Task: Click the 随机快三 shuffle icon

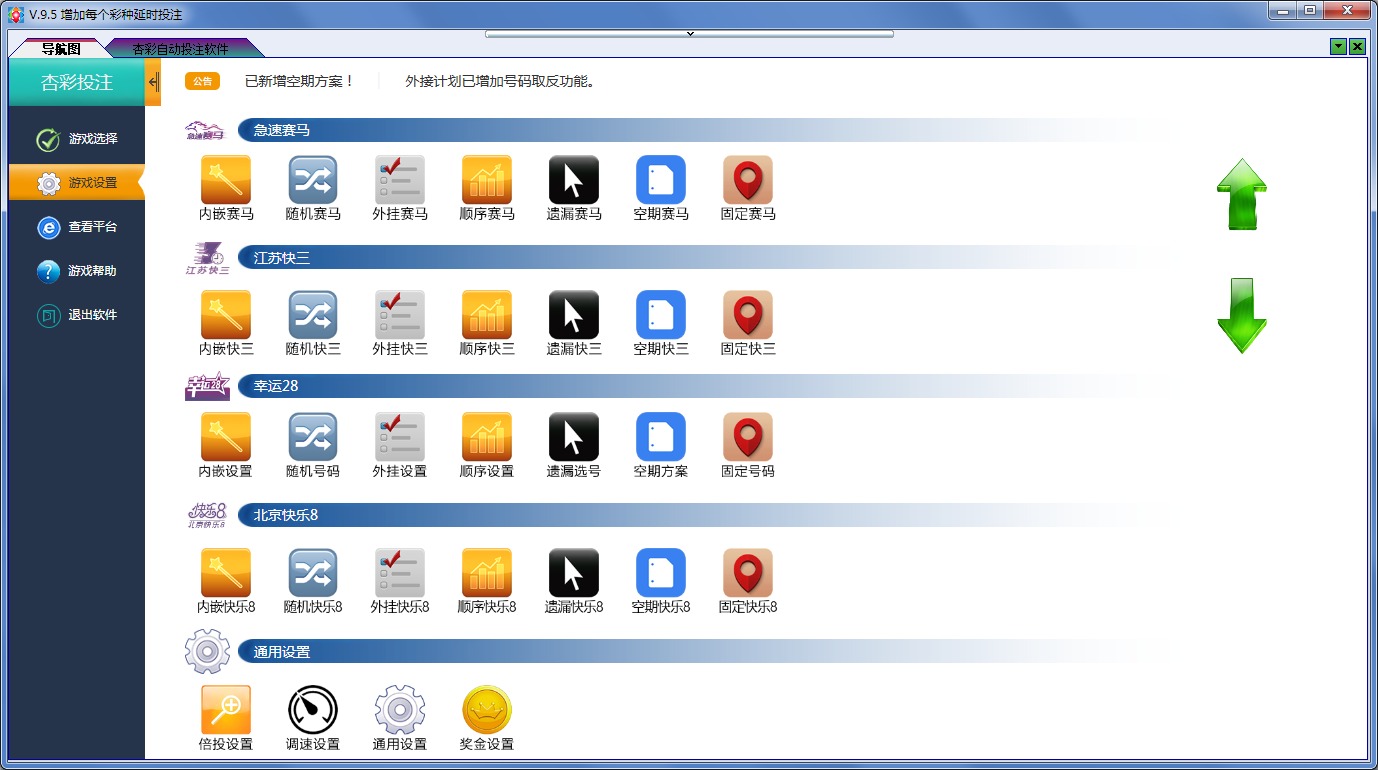Action: (x=313, y=315)
